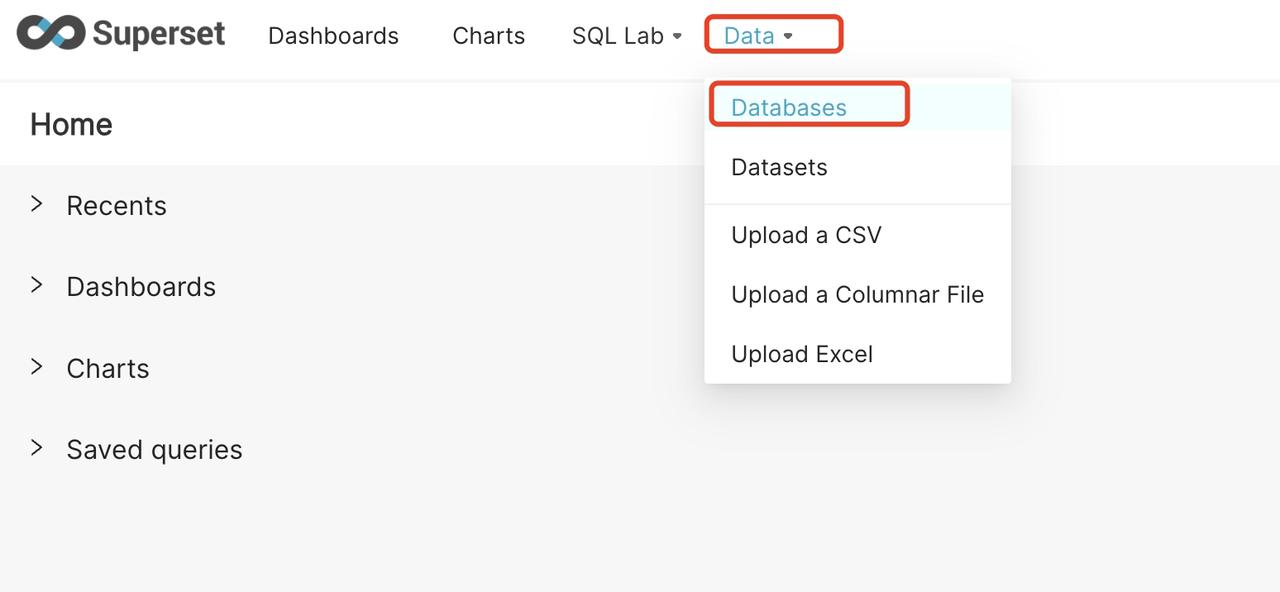The width and height of the screenshot is (1280, 592).
Task: Select Databases from Data menu
Action: 788,107
